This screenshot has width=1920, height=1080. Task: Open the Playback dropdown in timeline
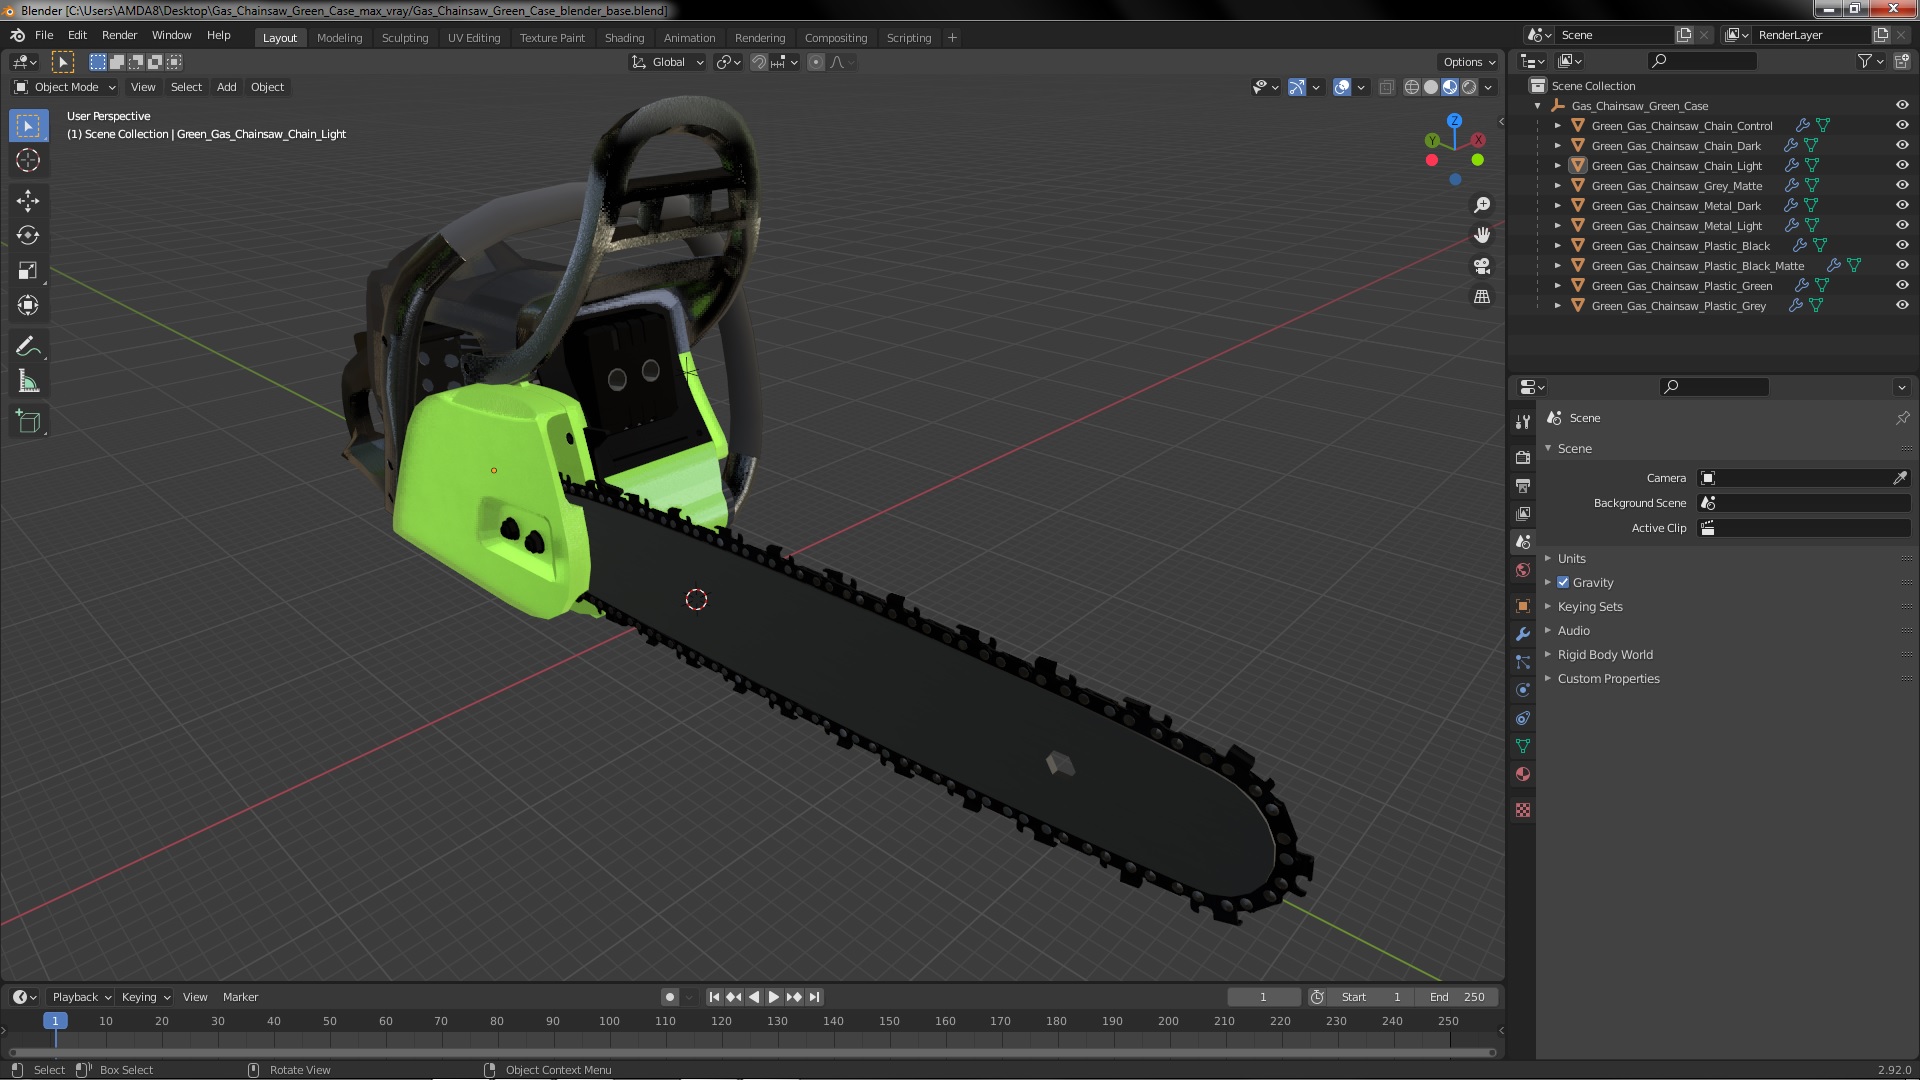pos(81,997)
